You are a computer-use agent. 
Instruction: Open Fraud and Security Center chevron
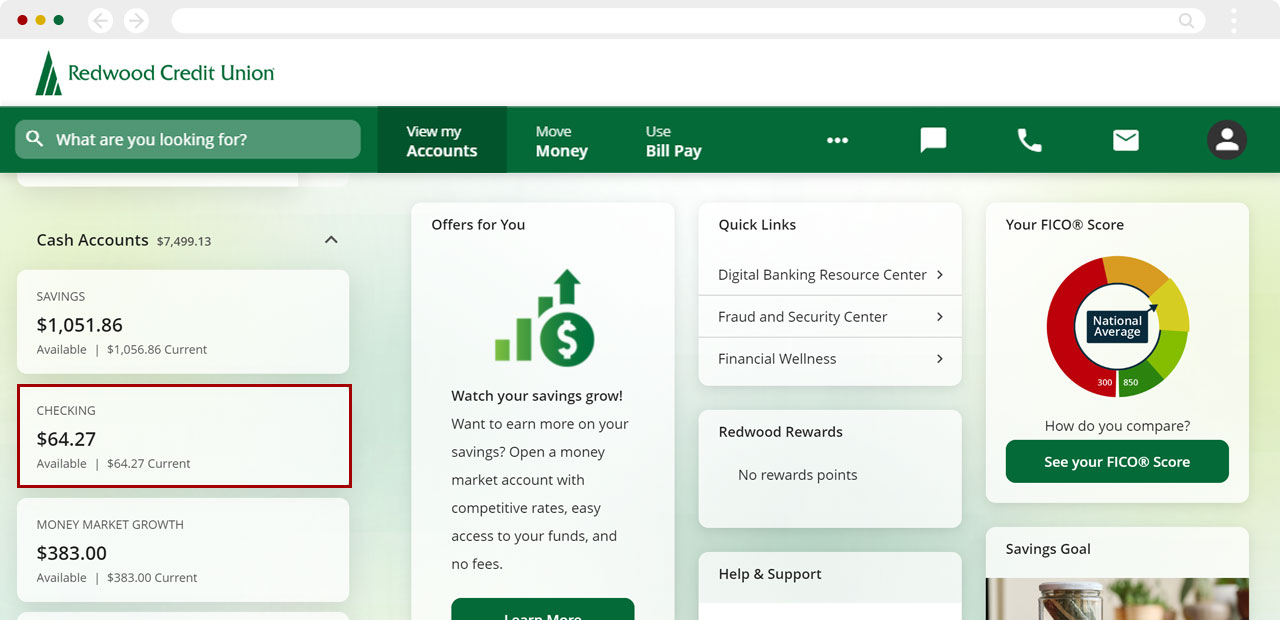click(940, 316)
